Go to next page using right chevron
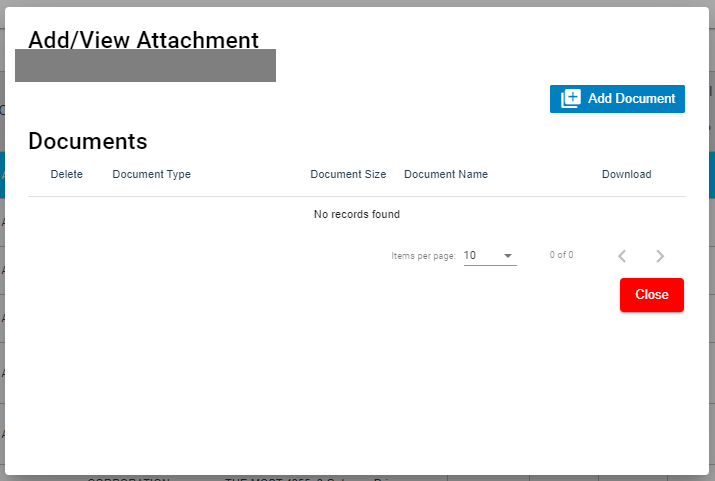 [660, 256]
